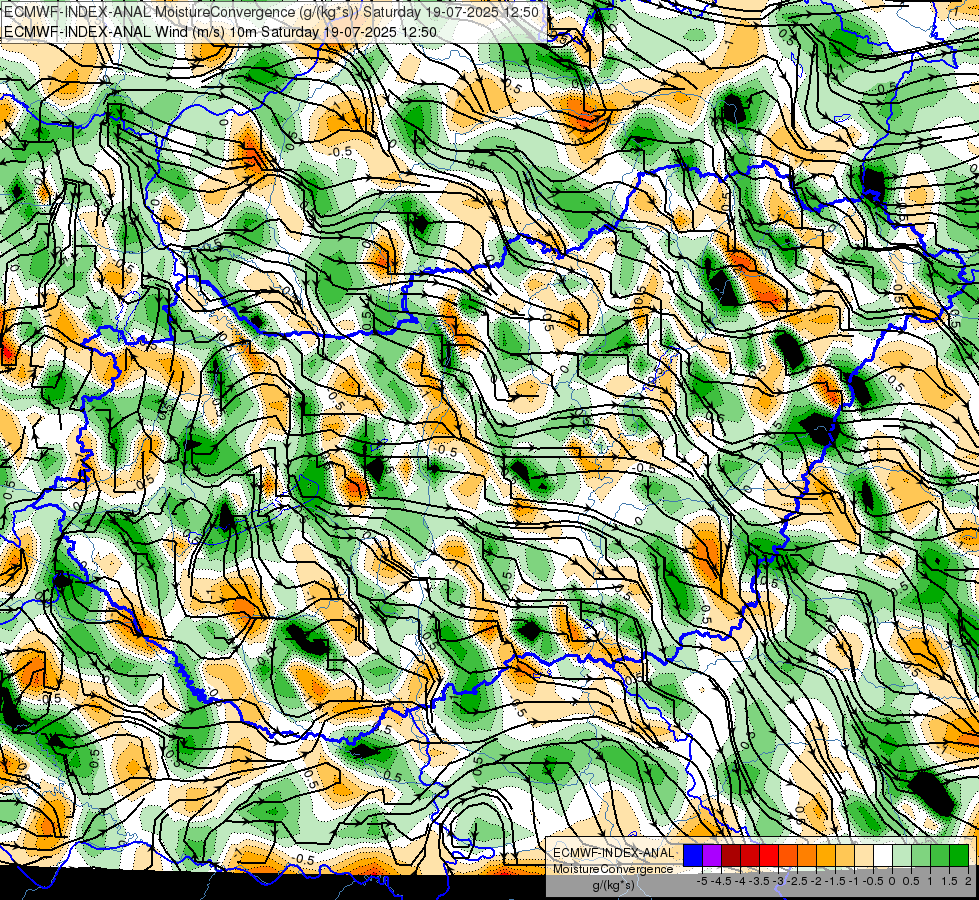Screen dimensions: 979x900
Task: Select the dark red swatch between -4.5 and -4
Action: point(731,855)
